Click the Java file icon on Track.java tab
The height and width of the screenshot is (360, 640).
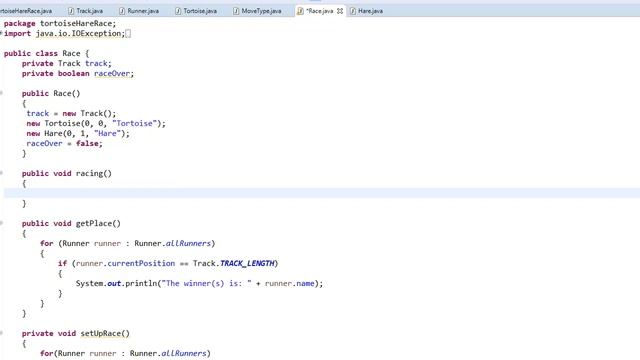[x=71, y=11]
